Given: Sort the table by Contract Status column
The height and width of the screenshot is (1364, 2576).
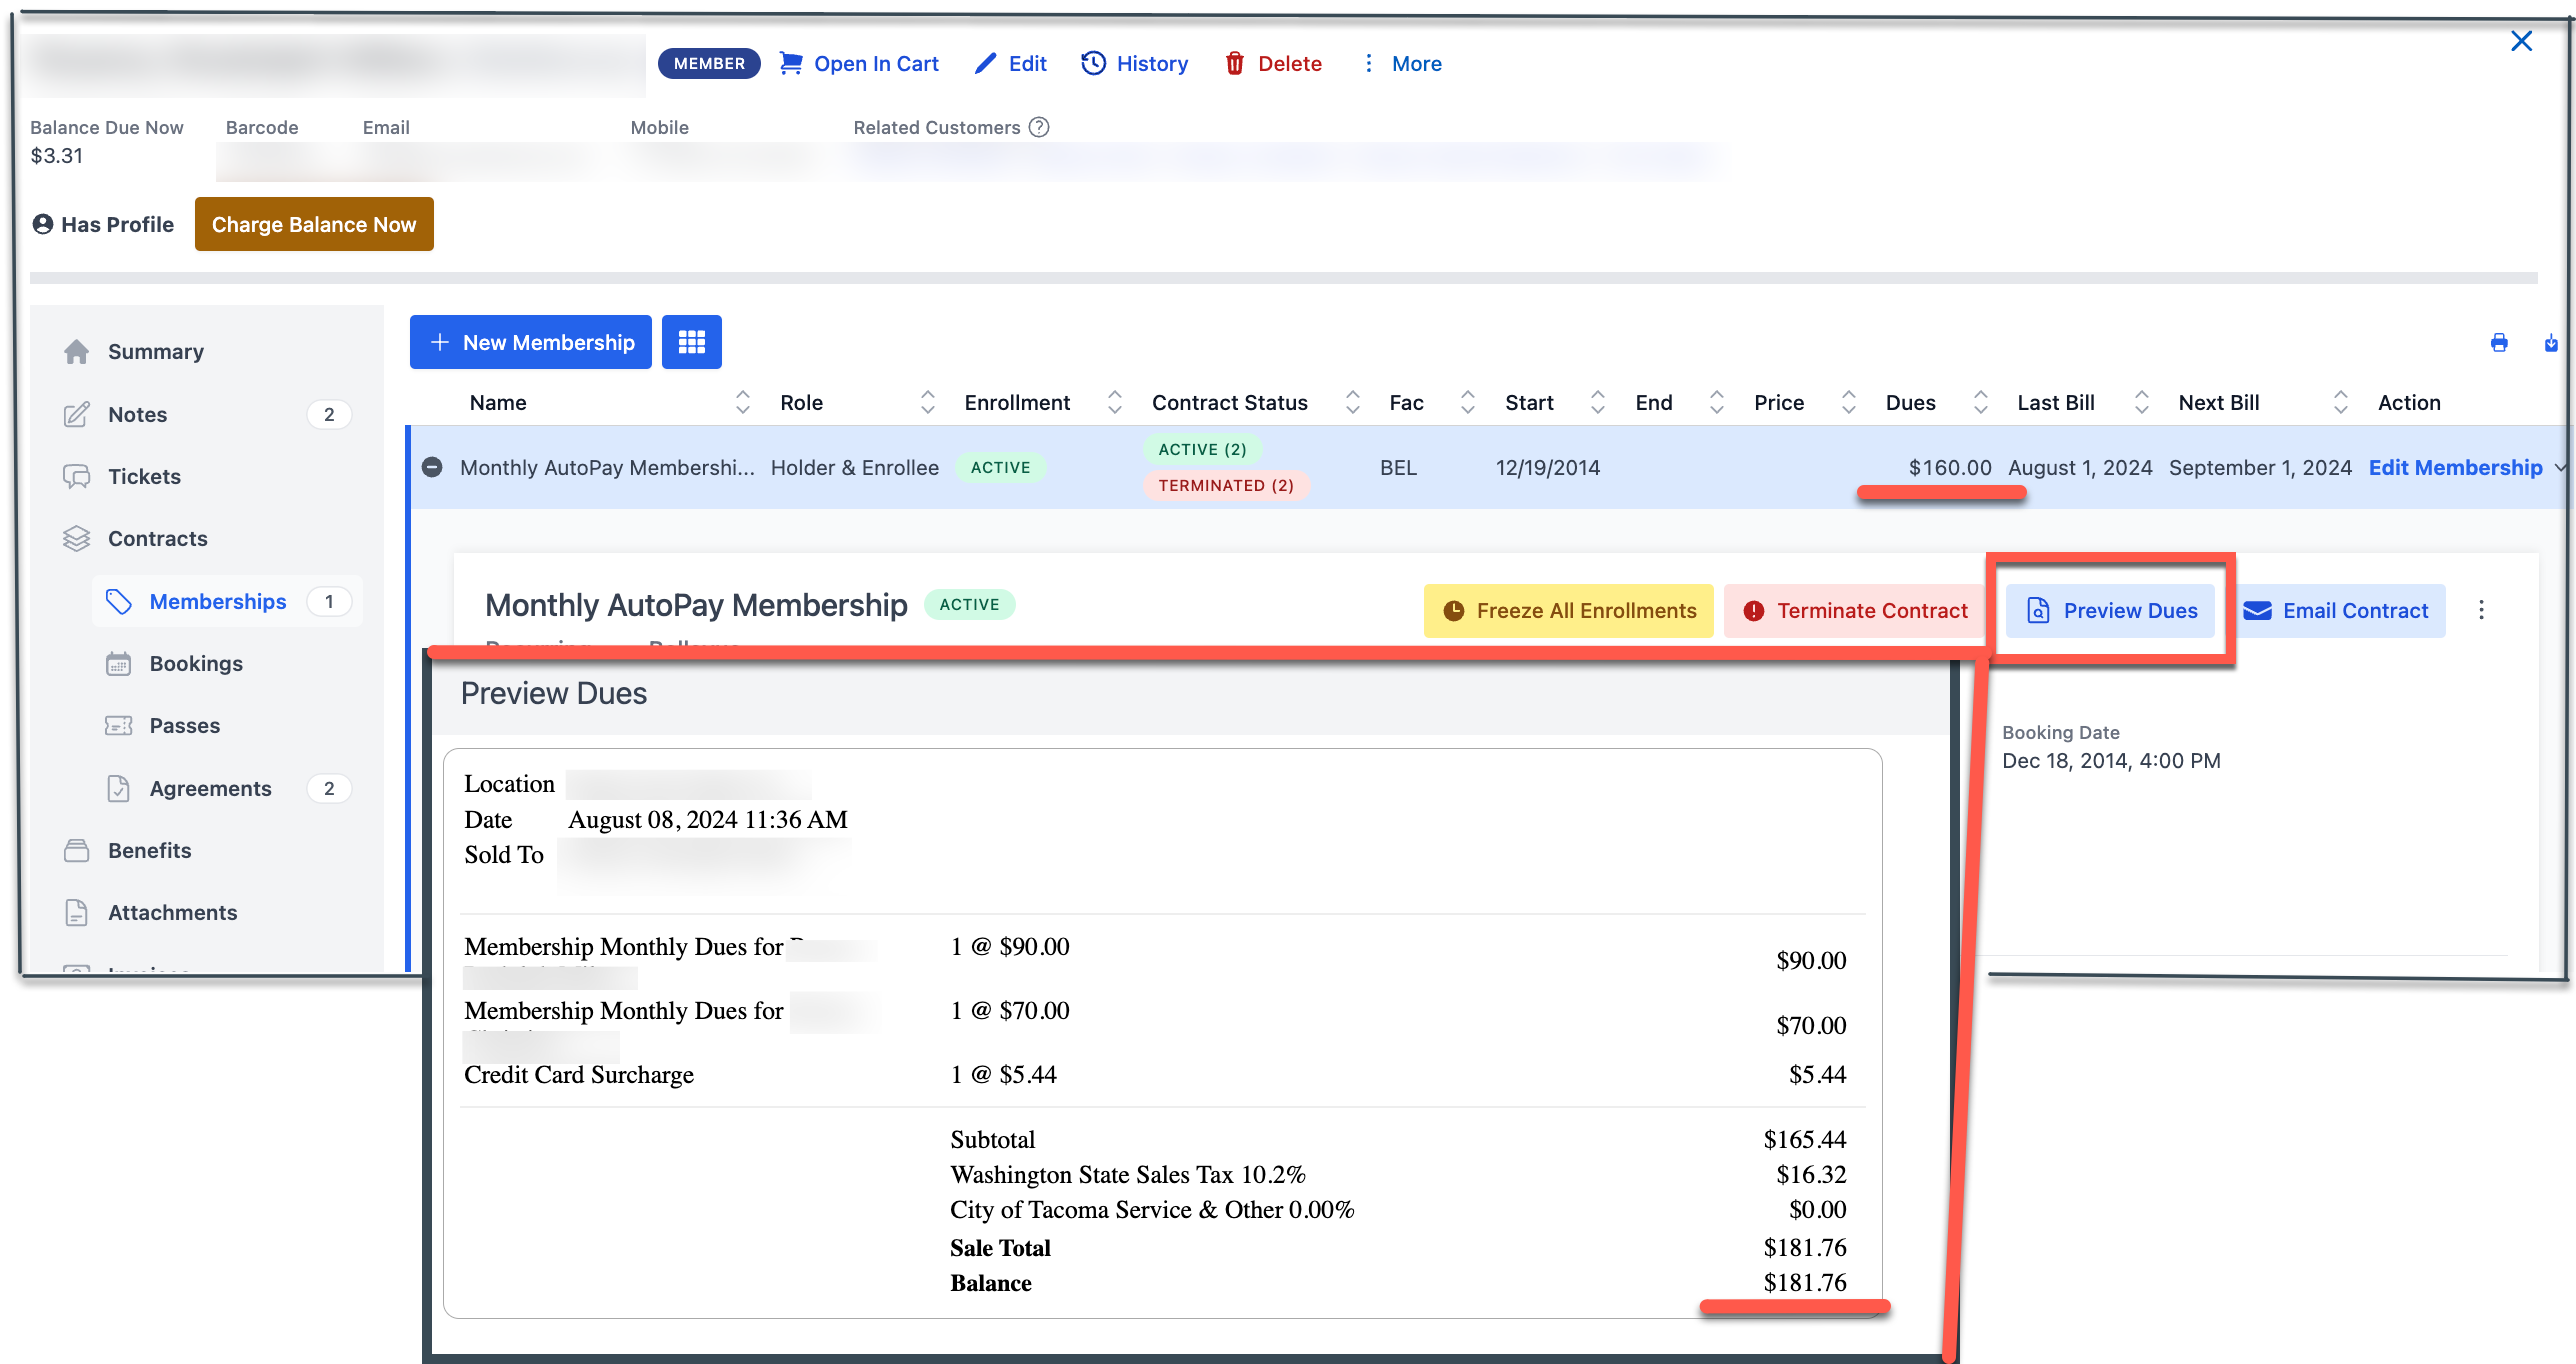Looking at the screenshot, I should click(1353, 402).
